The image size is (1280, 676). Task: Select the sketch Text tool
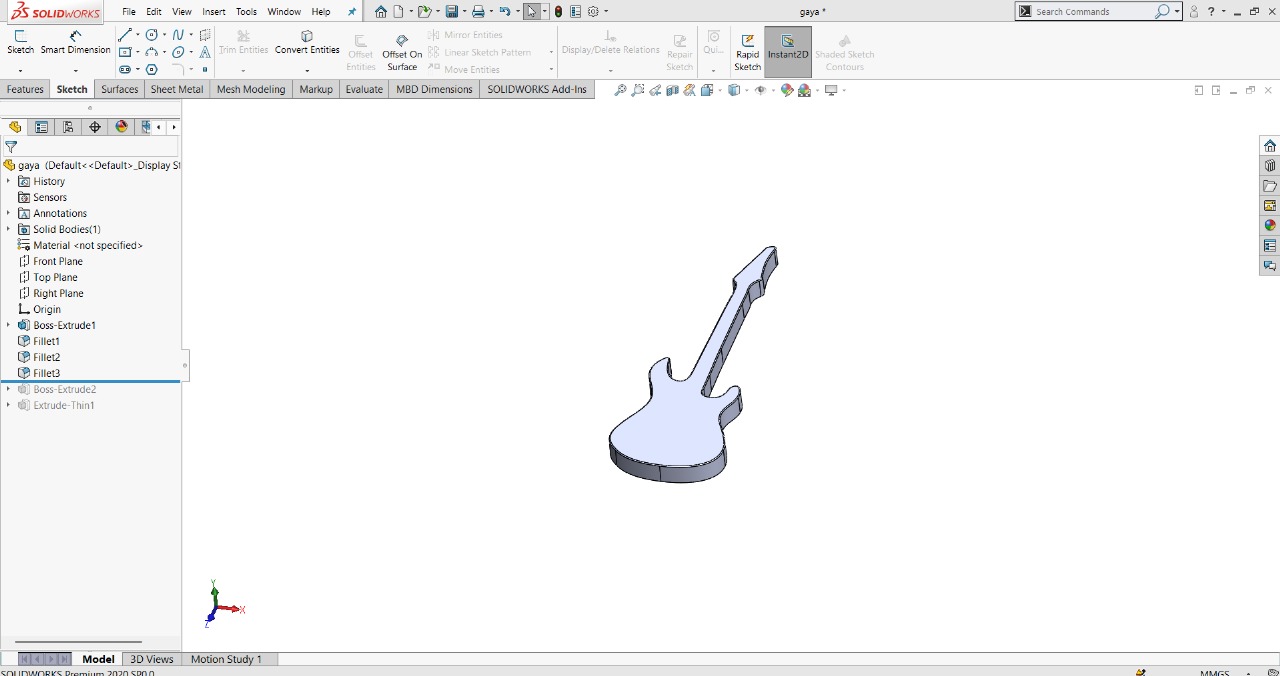point(205,52)
